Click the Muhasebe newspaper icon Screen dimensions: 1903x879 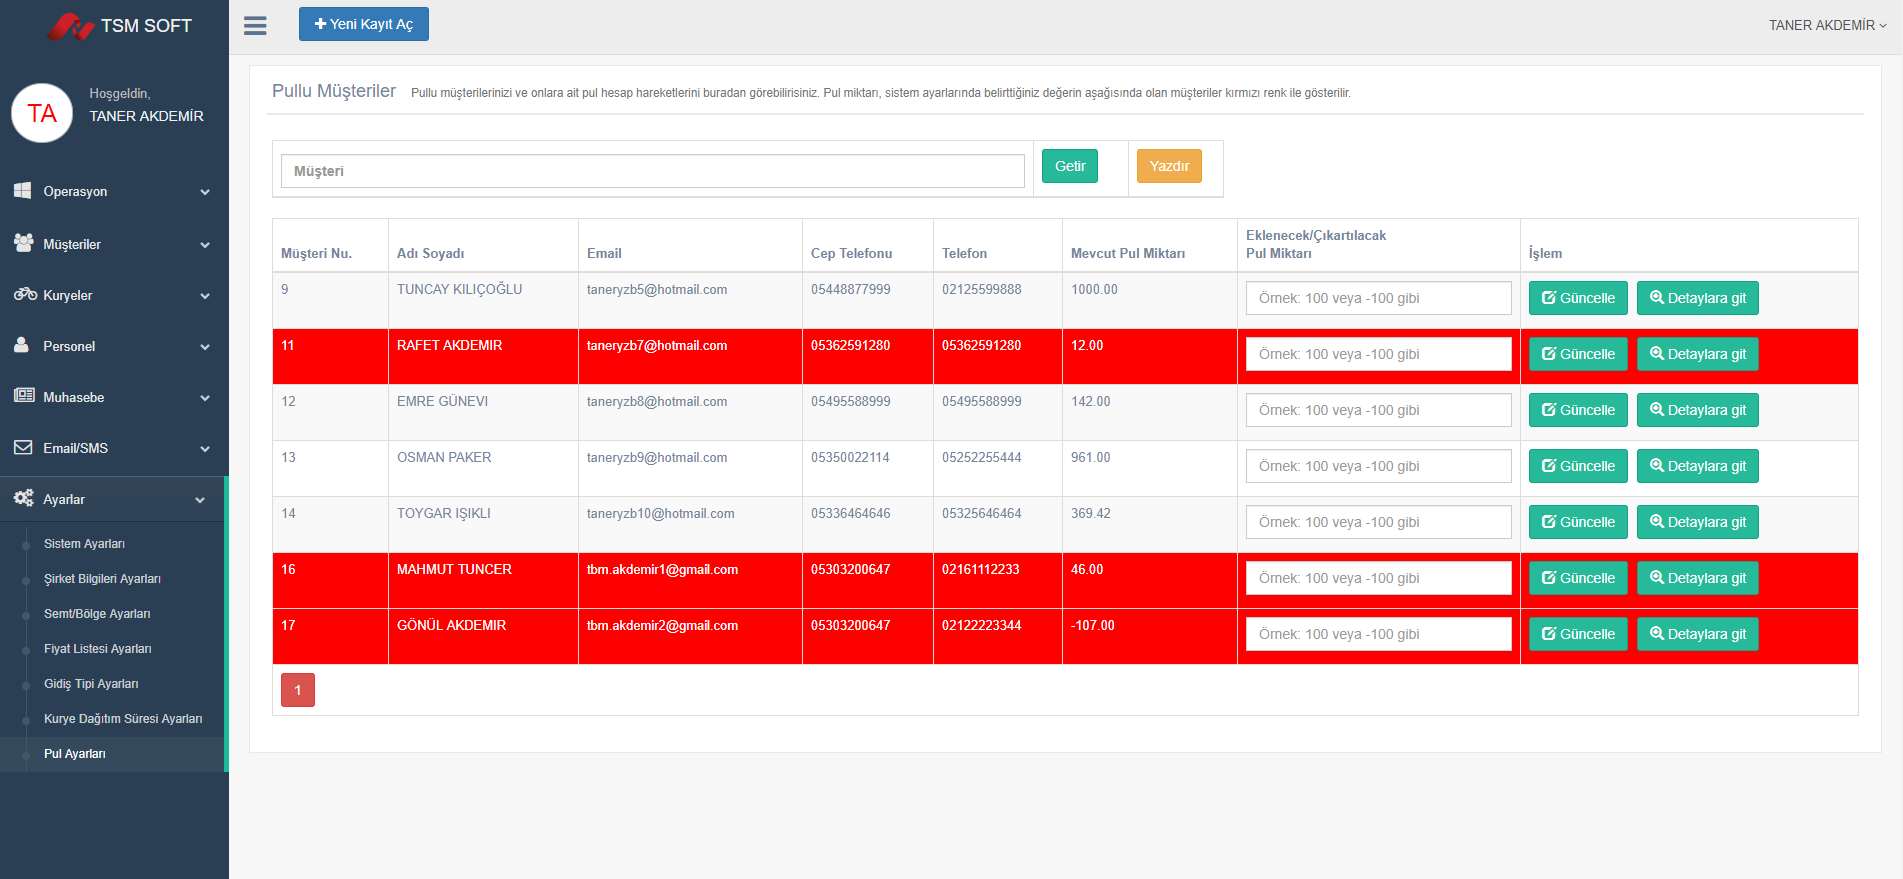tap(24, 396)
